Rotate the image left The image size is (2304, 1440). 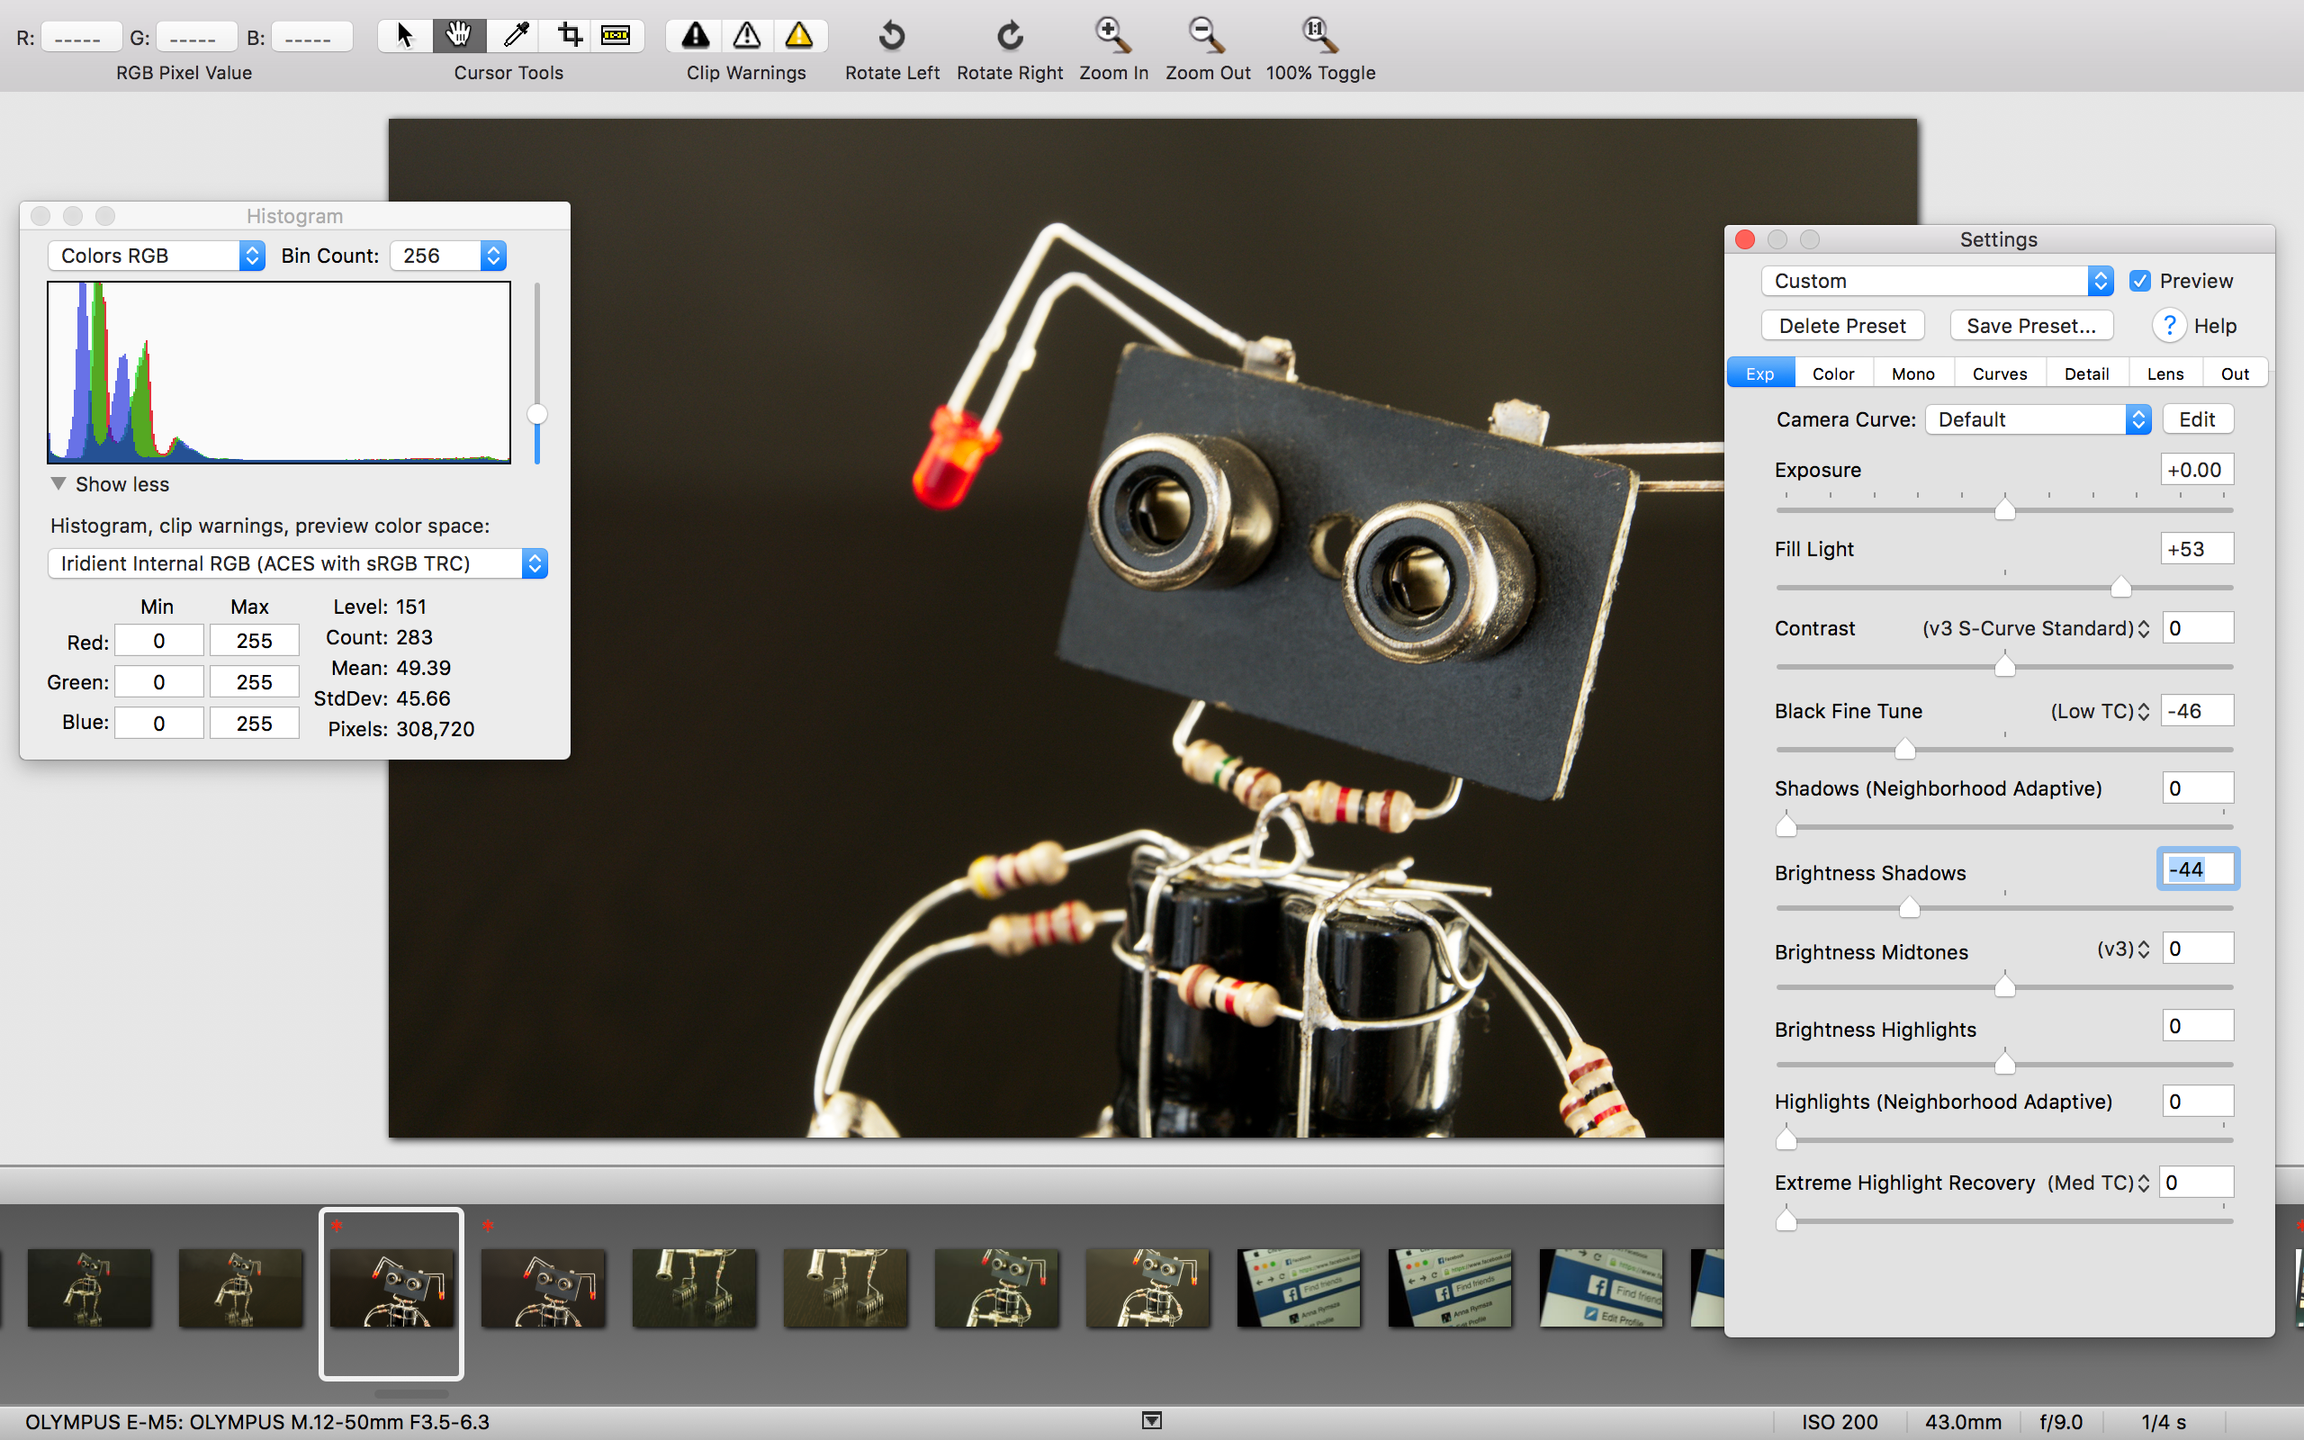coord(891,36)
